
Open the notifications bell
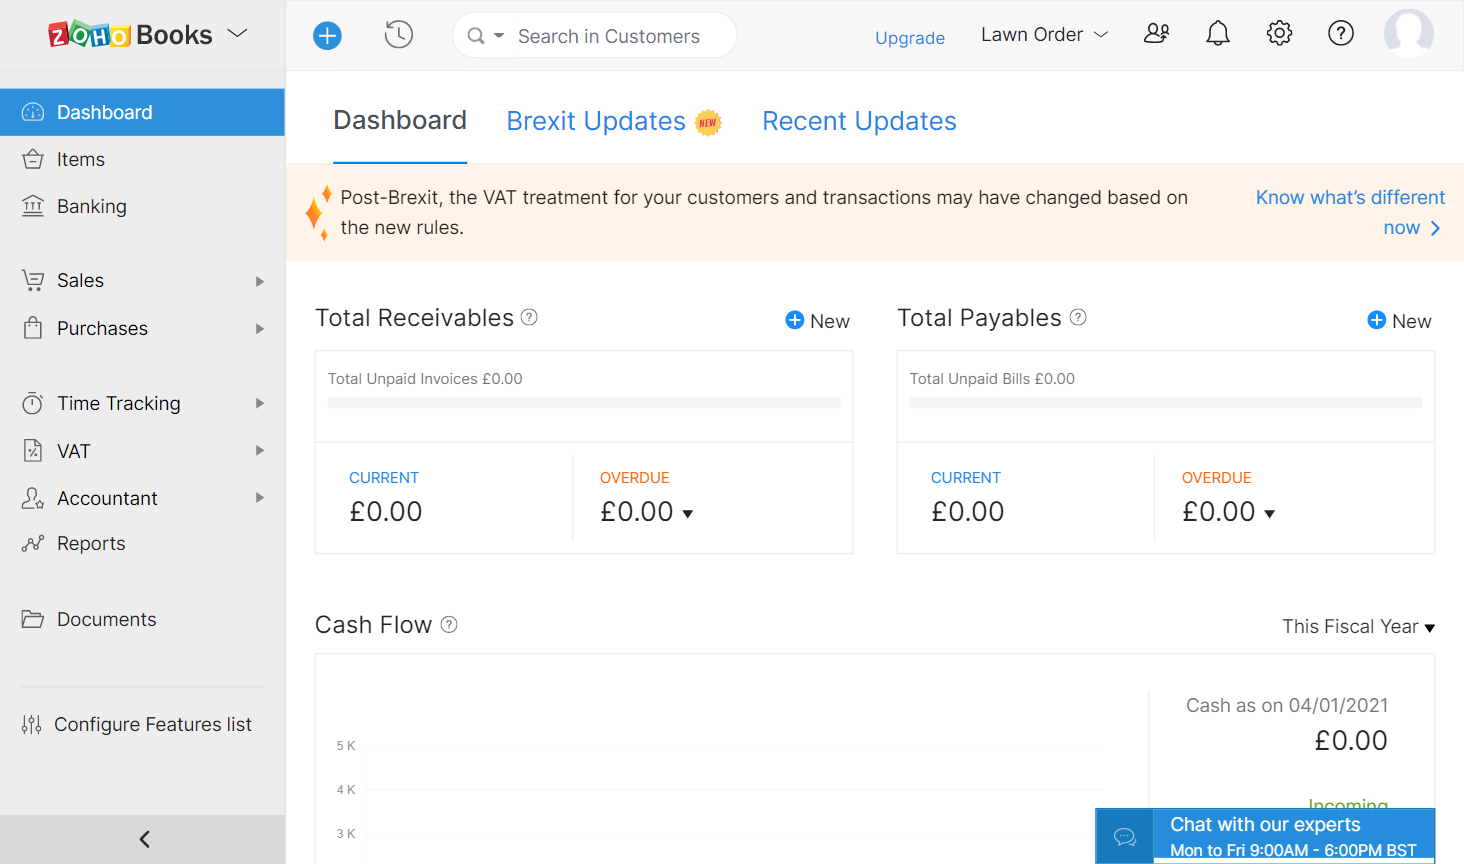tap(1217, 34)
